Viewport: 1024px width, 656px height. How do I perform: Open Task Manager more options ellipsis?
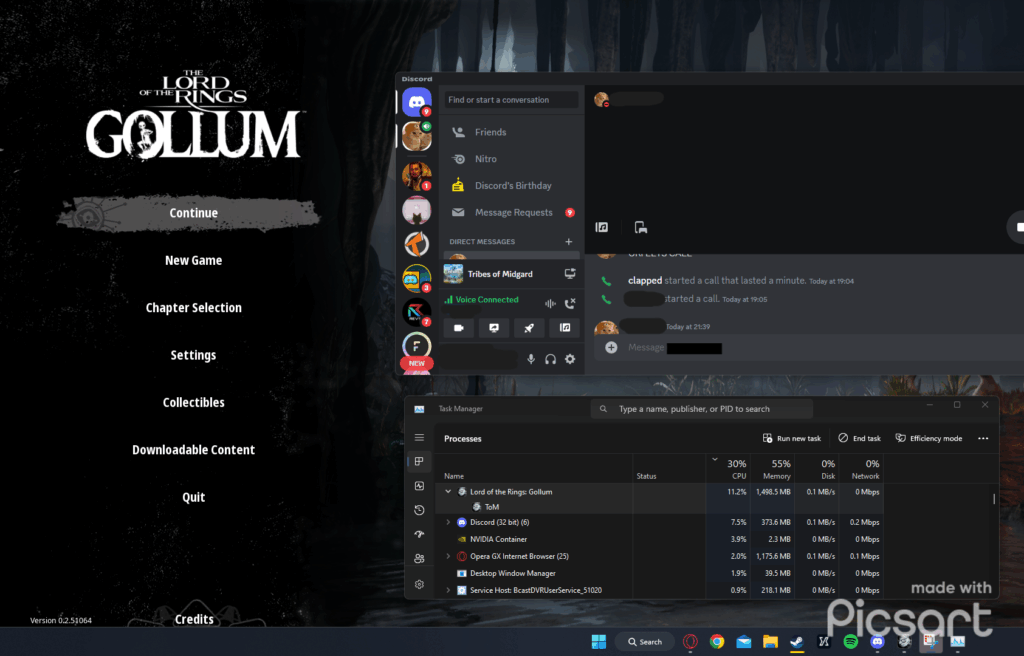983,438
